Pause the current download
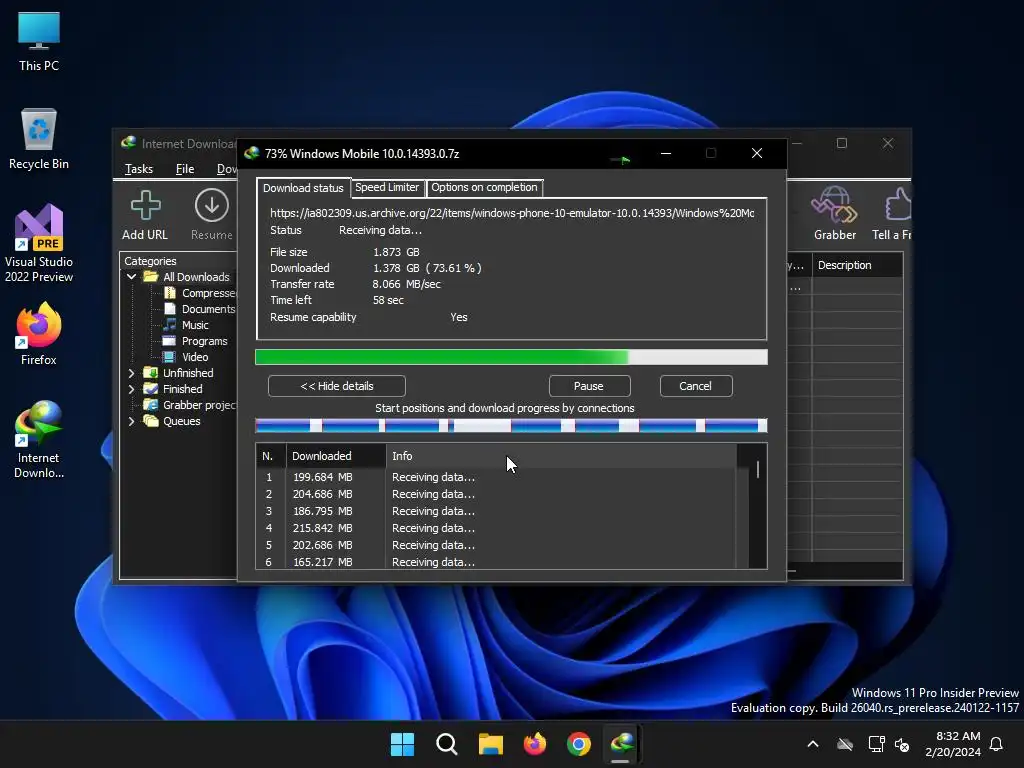 [x=588, y=386]
